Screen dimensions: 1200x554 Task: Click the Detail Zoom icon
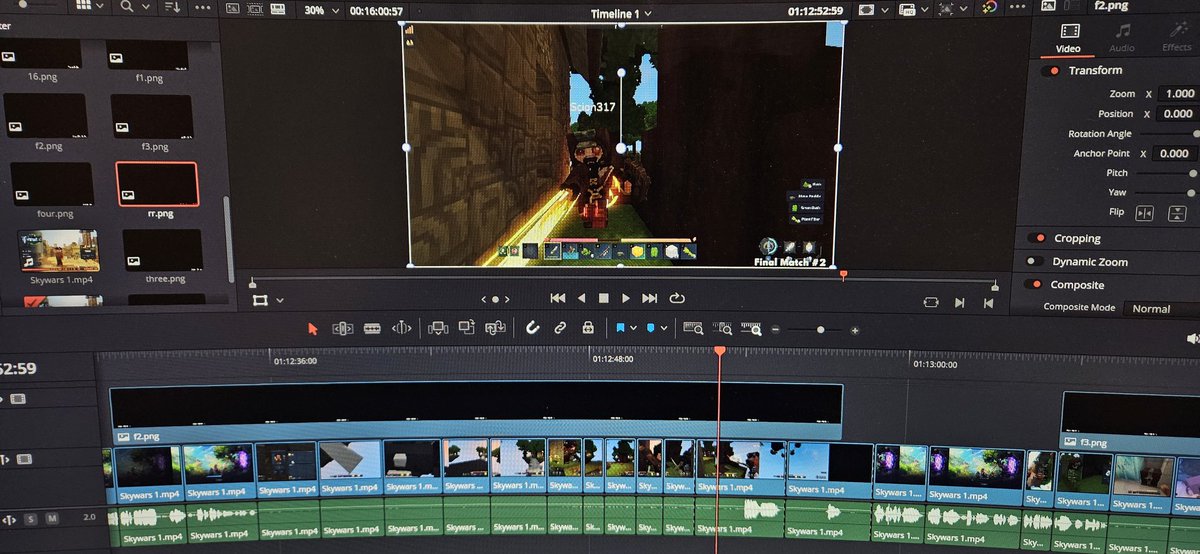[x=723, y=327]
